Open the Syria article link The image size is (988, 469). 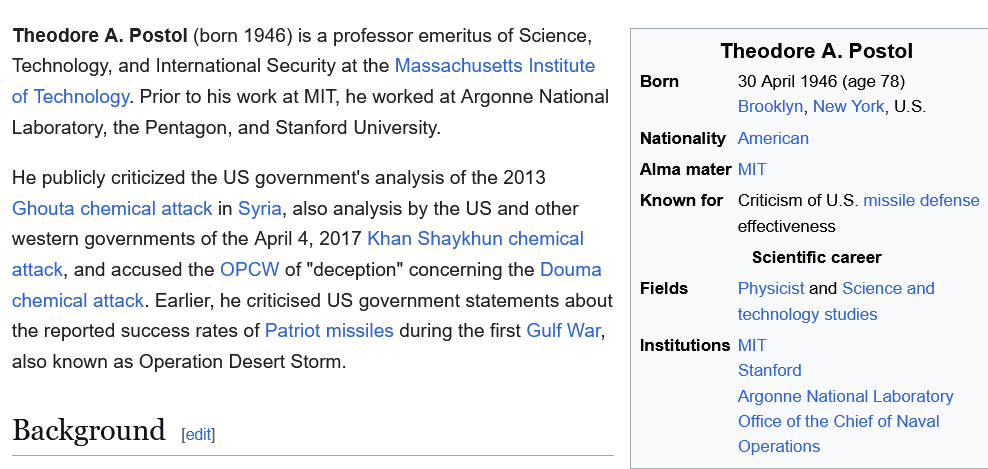259,208
